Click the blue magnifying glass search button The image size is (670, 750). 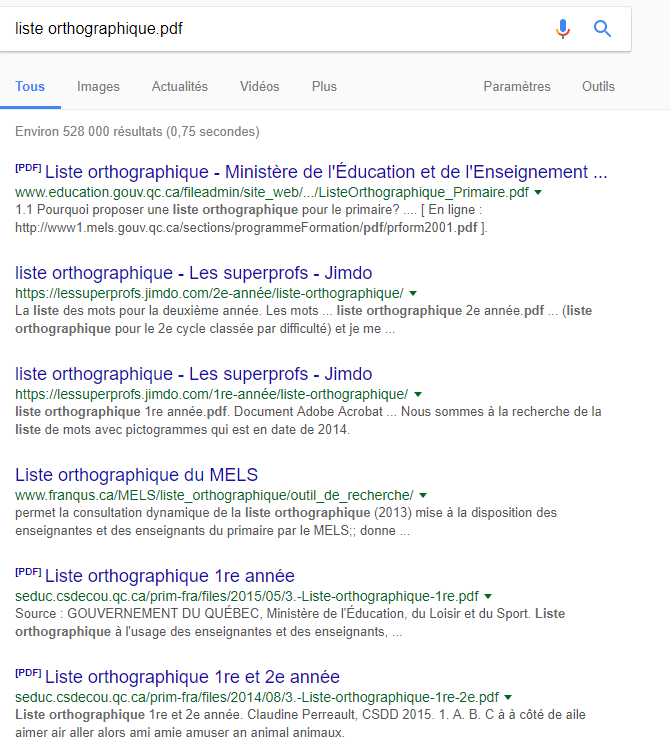[x=602, y=29]
